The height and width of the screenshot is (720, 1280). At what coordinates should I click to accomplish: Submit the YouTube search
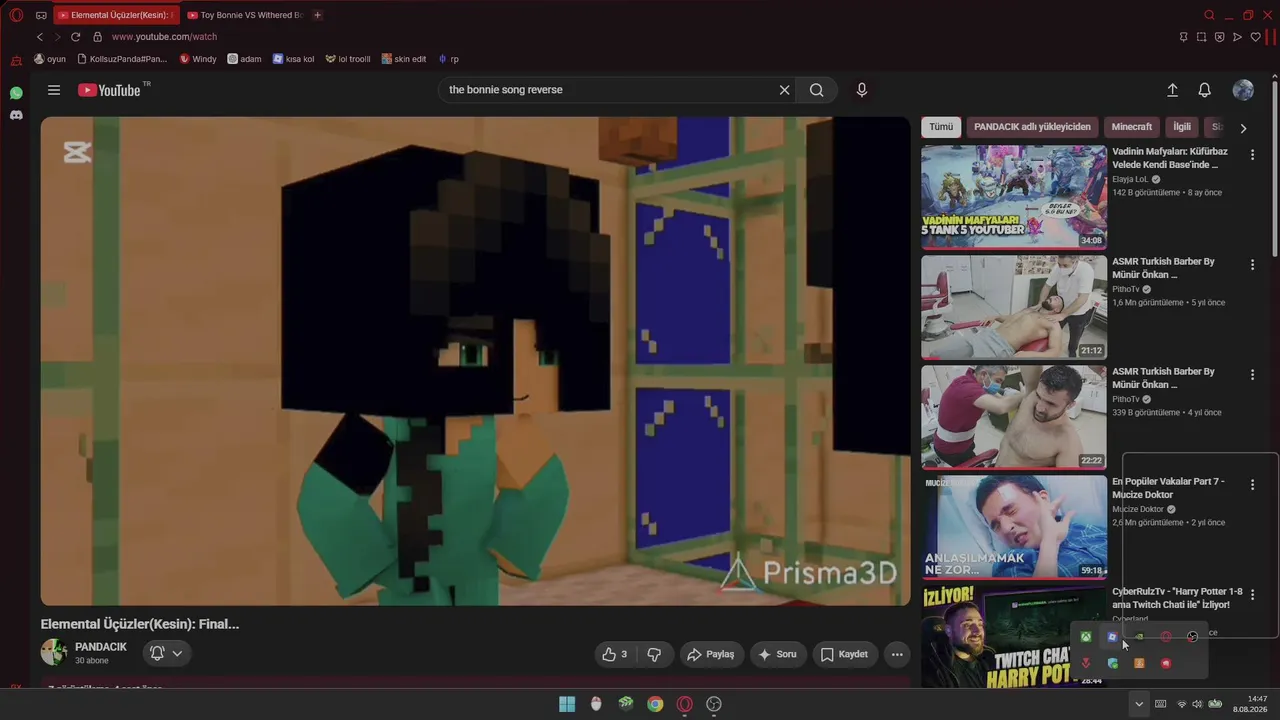point(817,90)
